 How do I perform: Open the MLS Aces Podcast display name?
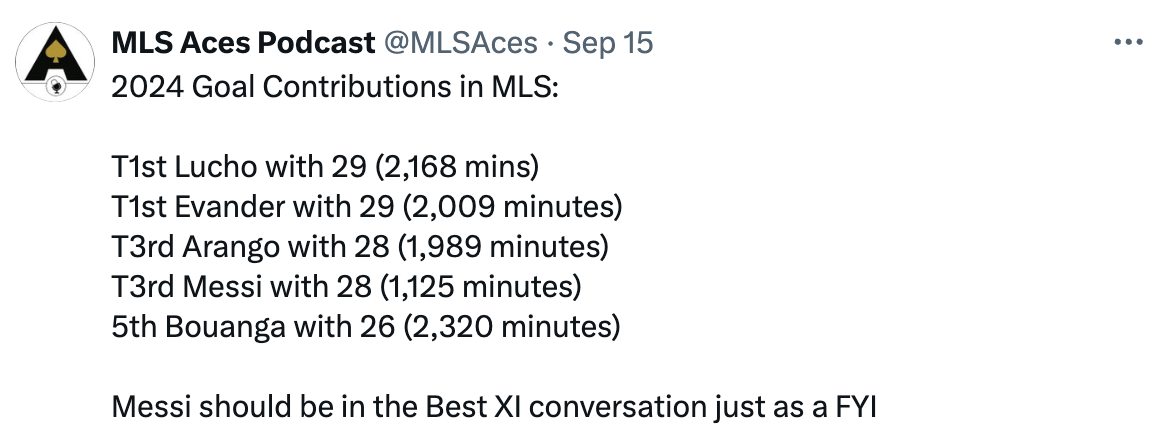243,43
